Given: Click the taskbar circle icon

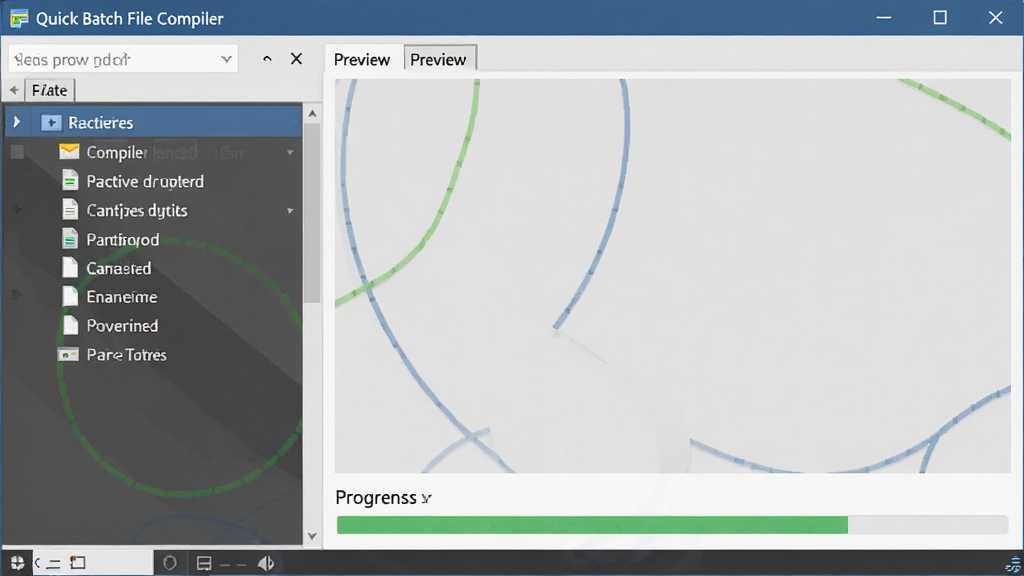Looking at the screenshot, I should click(x=170, y=563).
